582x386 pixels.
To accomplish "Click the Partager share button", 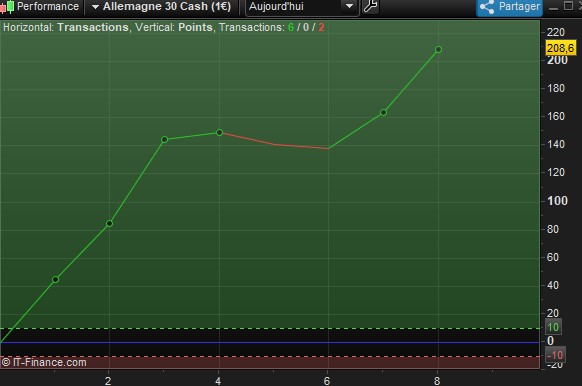I will [509, 7].
